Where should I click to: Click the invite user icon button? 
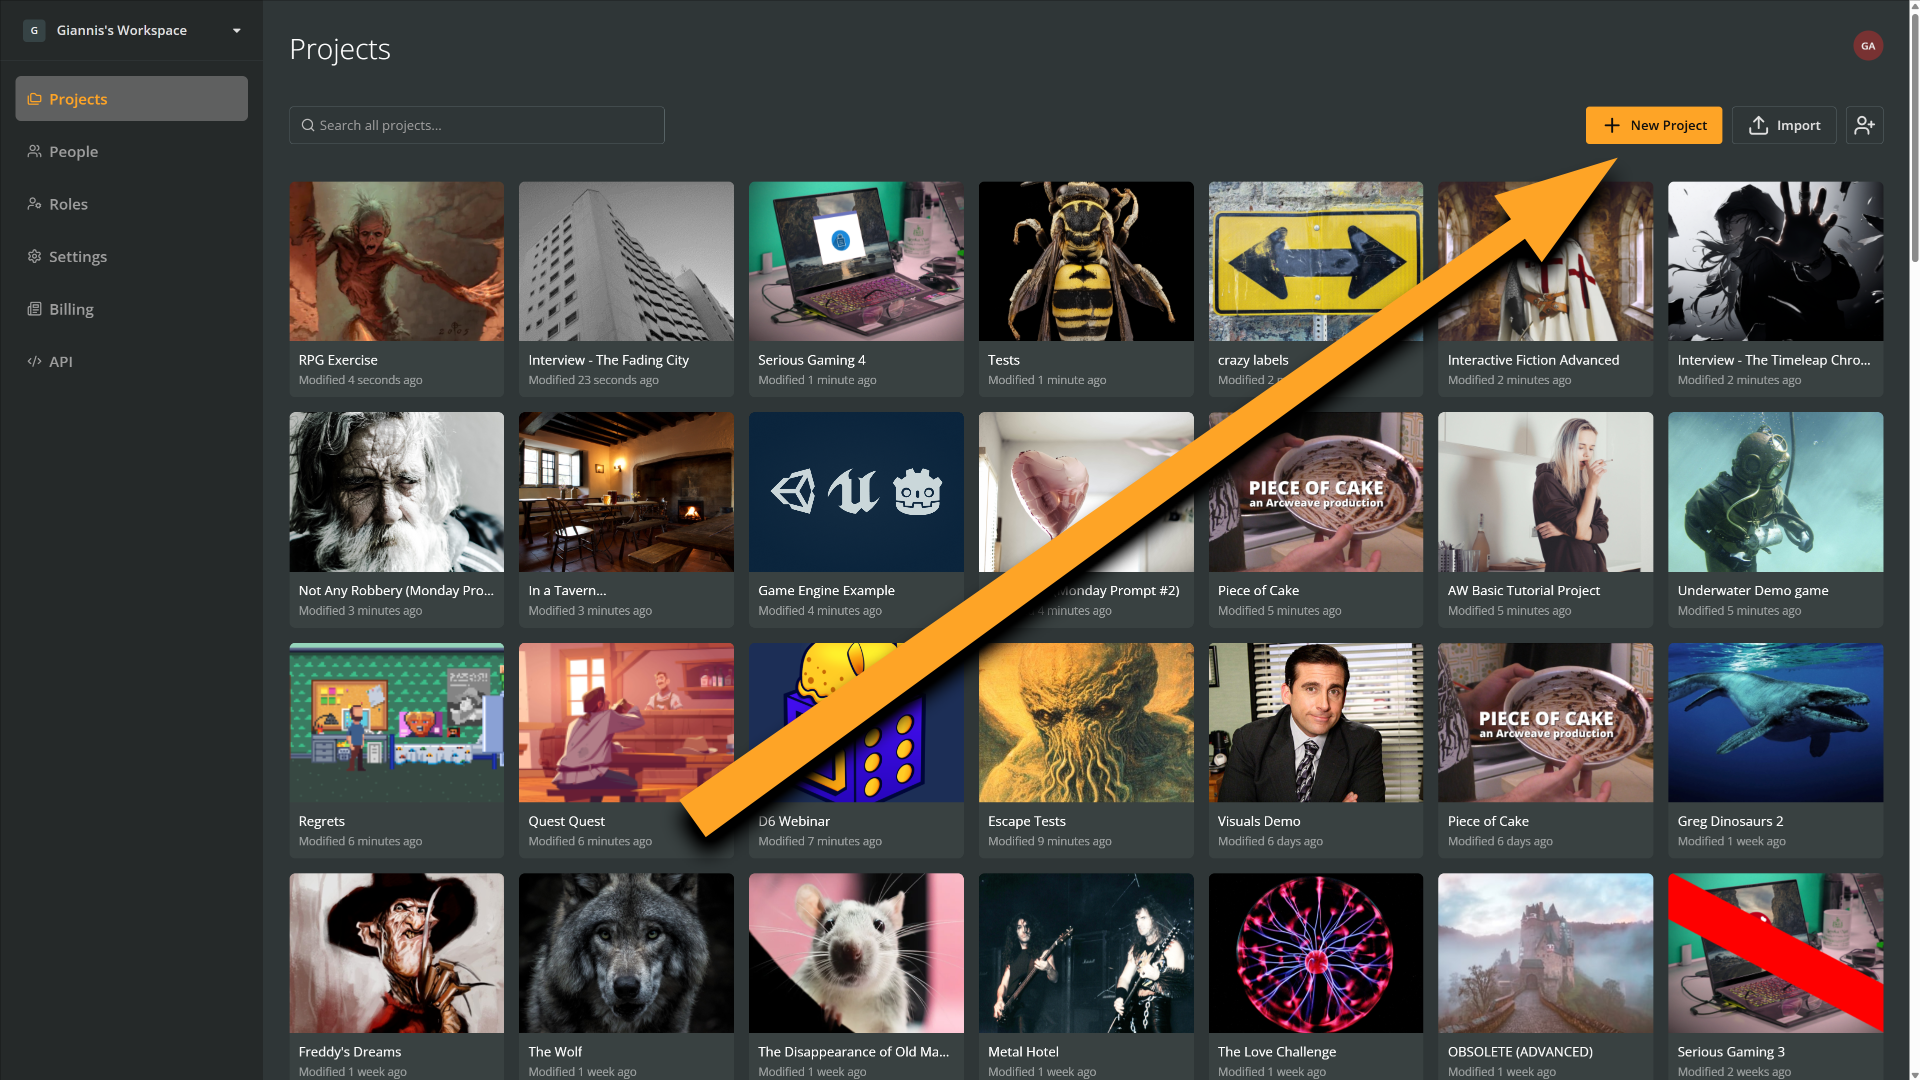1864,125
